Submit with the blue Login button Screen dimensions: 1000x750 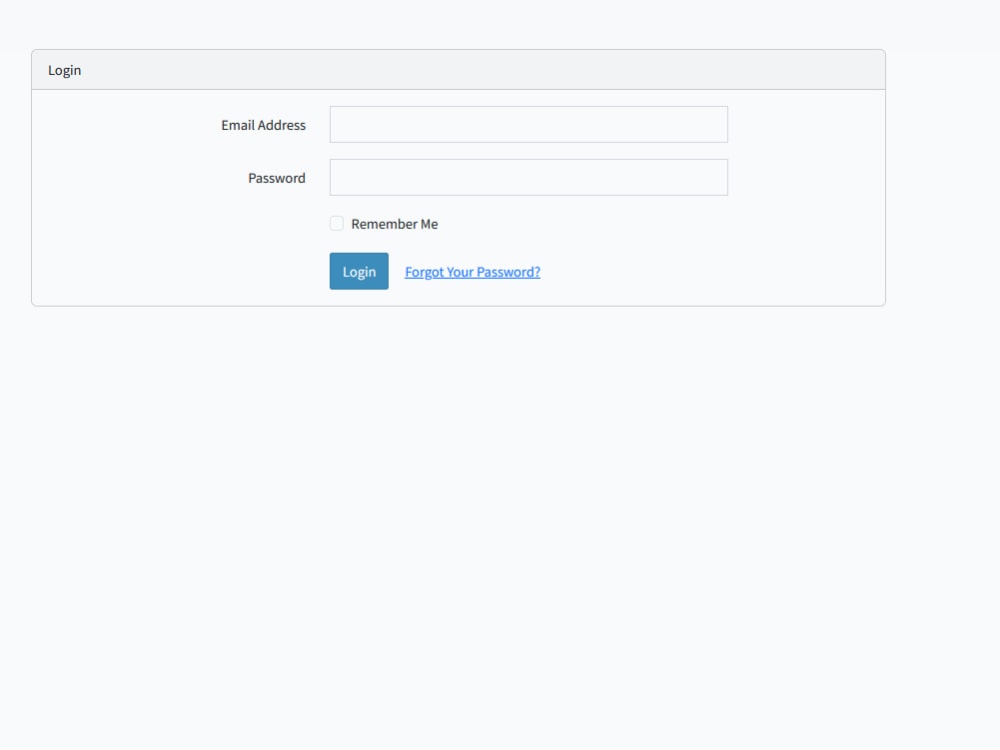pyautogui.click(x=359, y=271)
